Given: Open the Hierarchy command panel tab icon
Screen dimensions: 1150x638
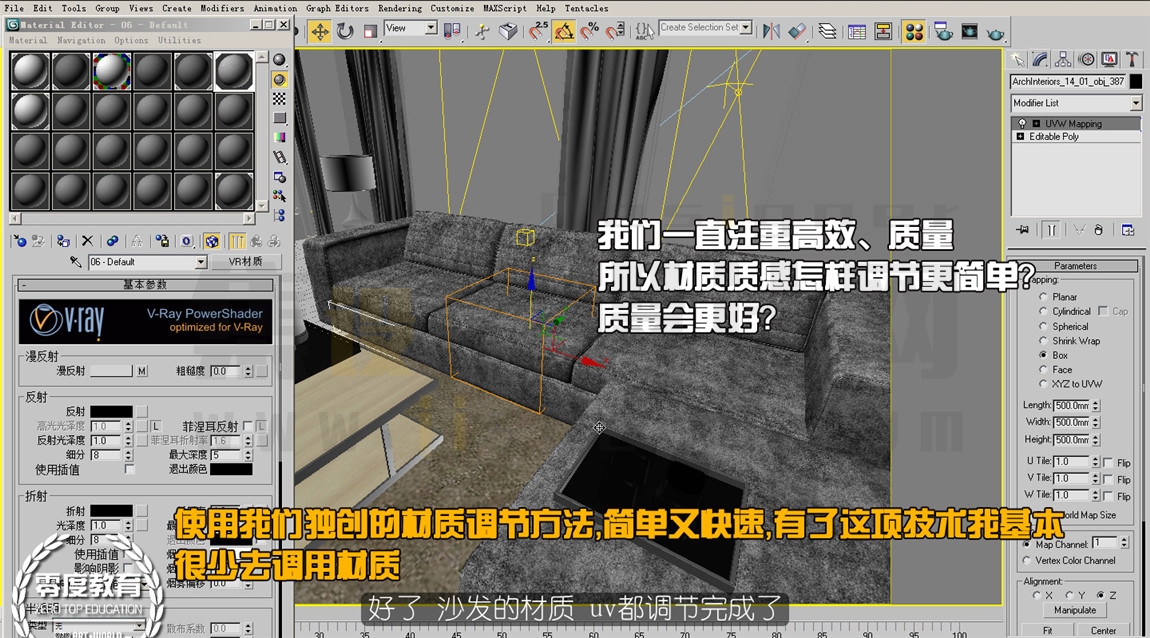Looking at the screenshot, I should (1063, 59).
